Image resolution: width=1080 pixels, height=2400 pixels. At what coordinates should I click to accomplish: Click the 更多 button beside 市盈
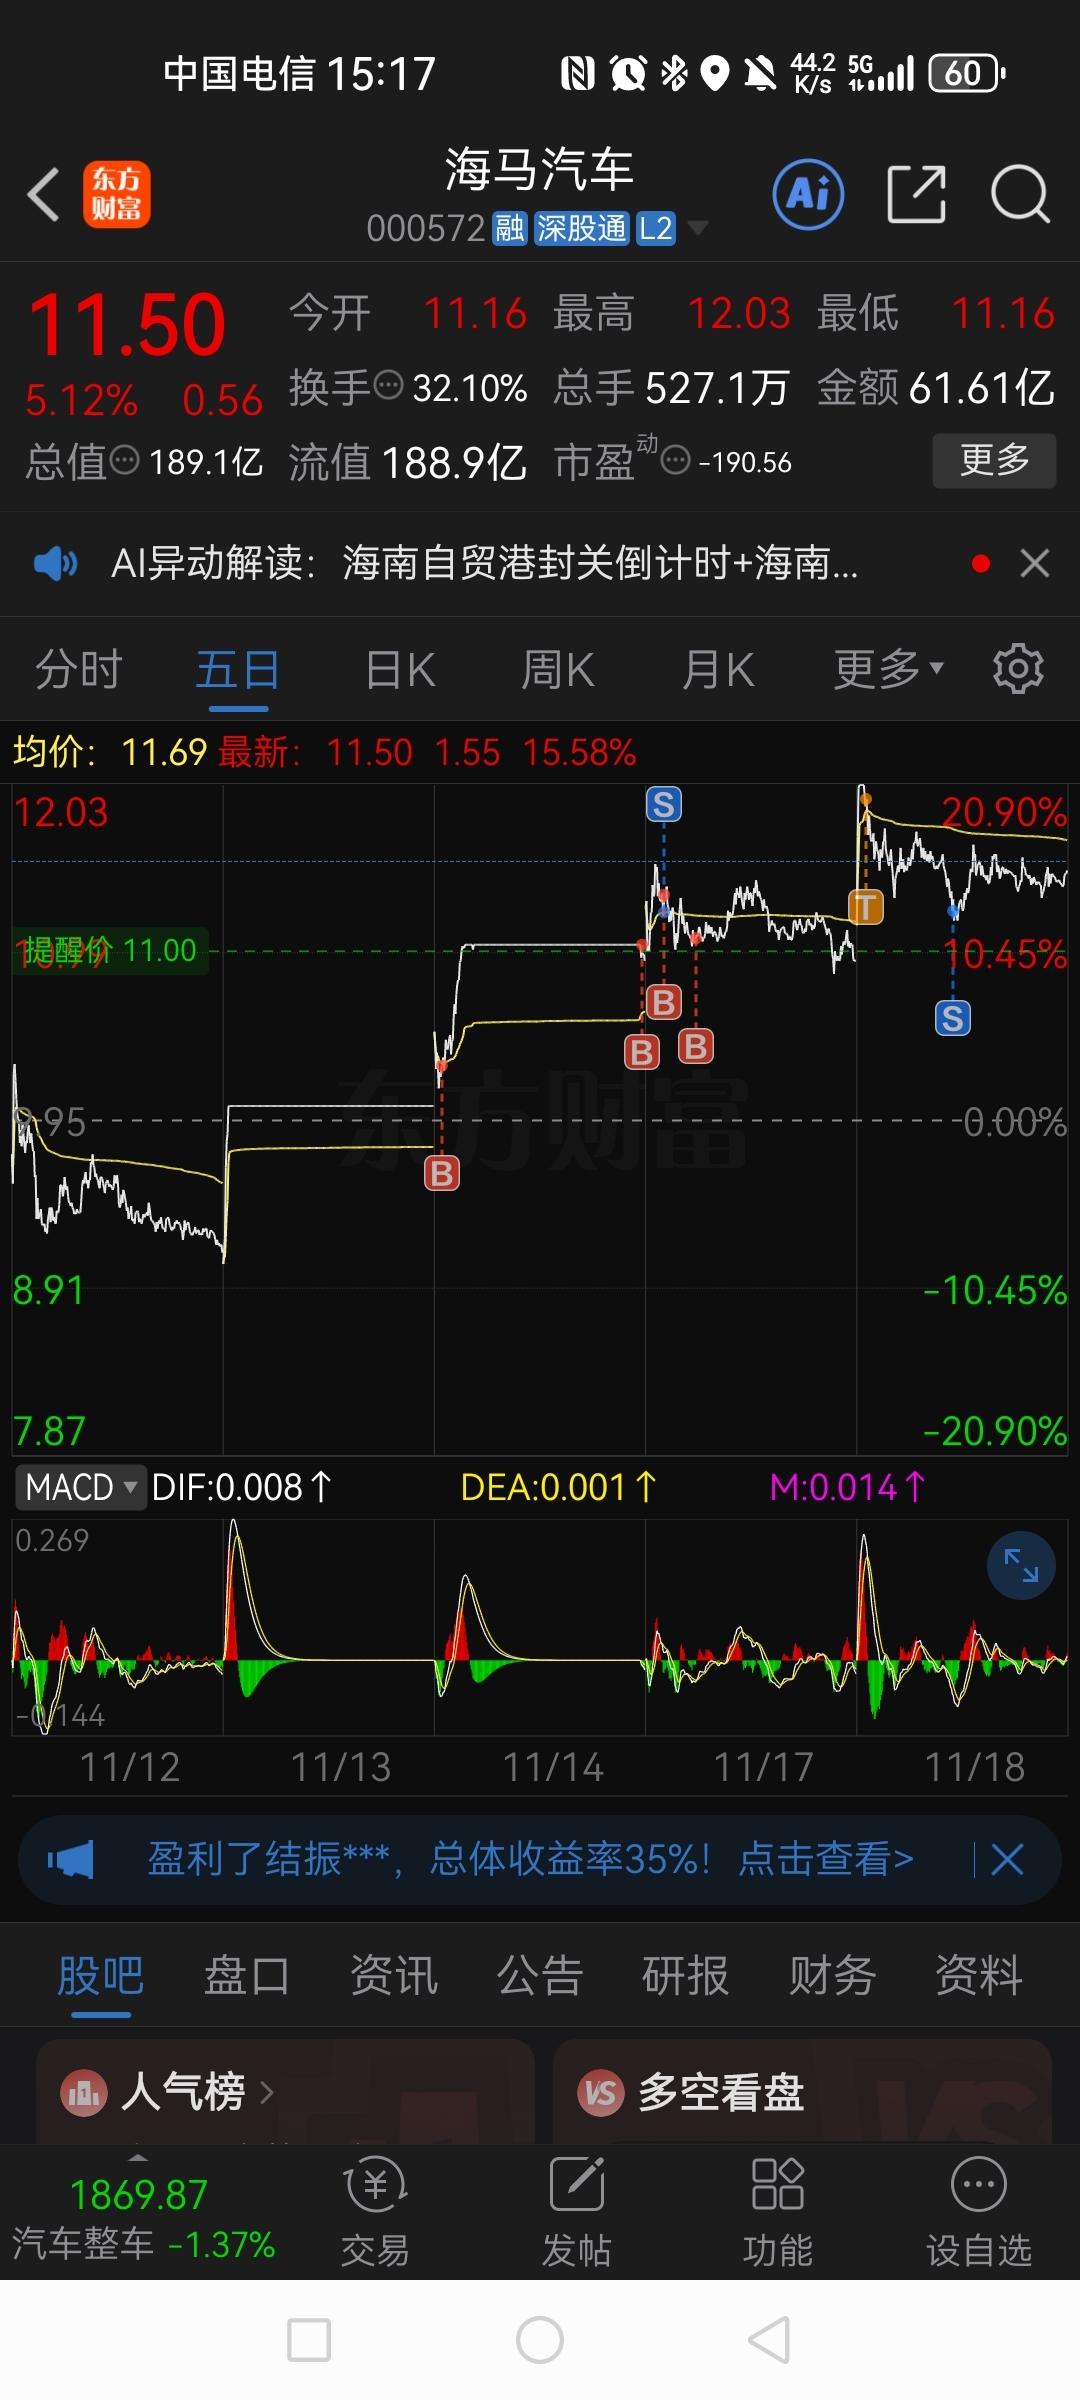click(994, 460)
